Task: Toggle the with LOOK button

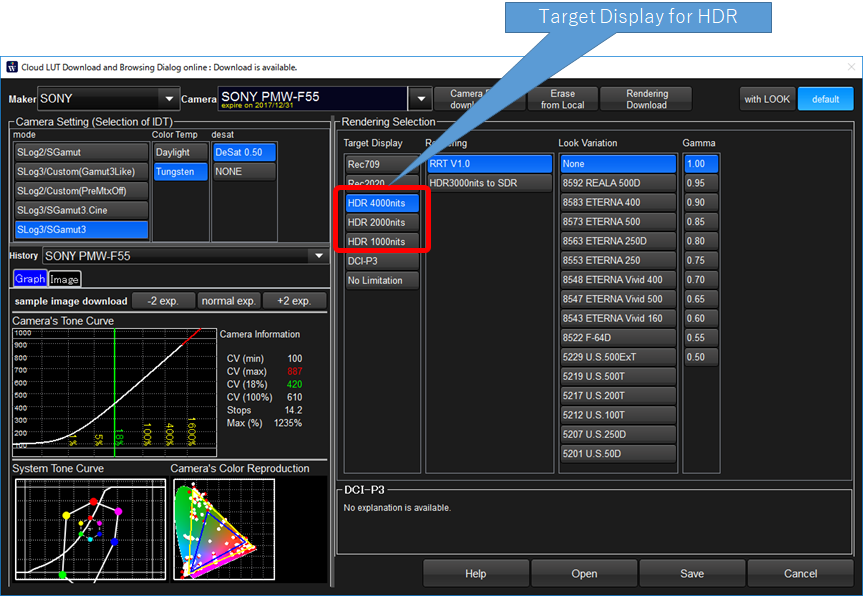Action: coord(767,99)
